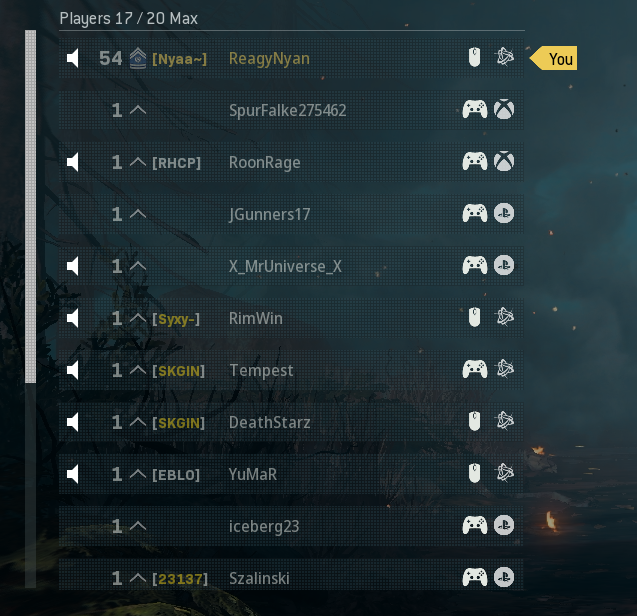Image resolution: width=637 pixels, height=616 pixels.
Task: Click the player list scrollbar thumb
Action: pyautogui.click(x=30, y=206)
